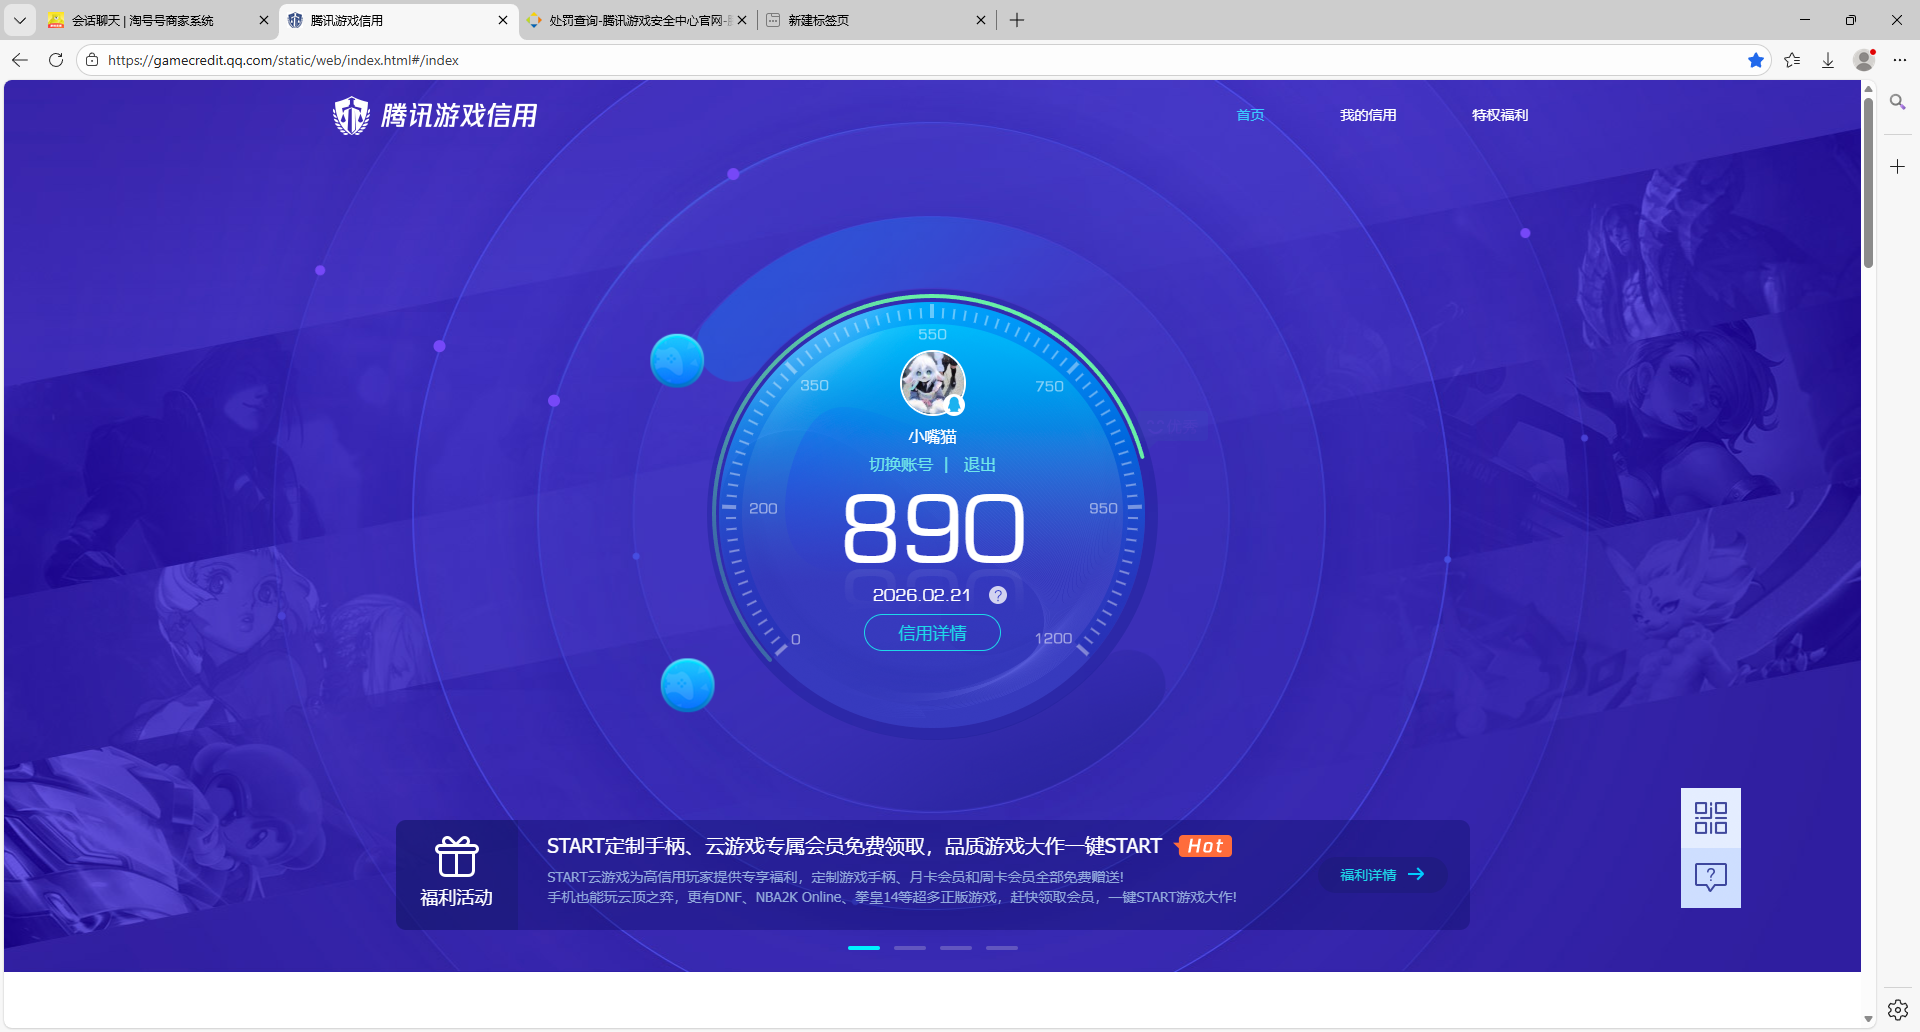The image size is (1920, 1032).
Task: Open the customize sidebar plus icon
Action: 1897,166
